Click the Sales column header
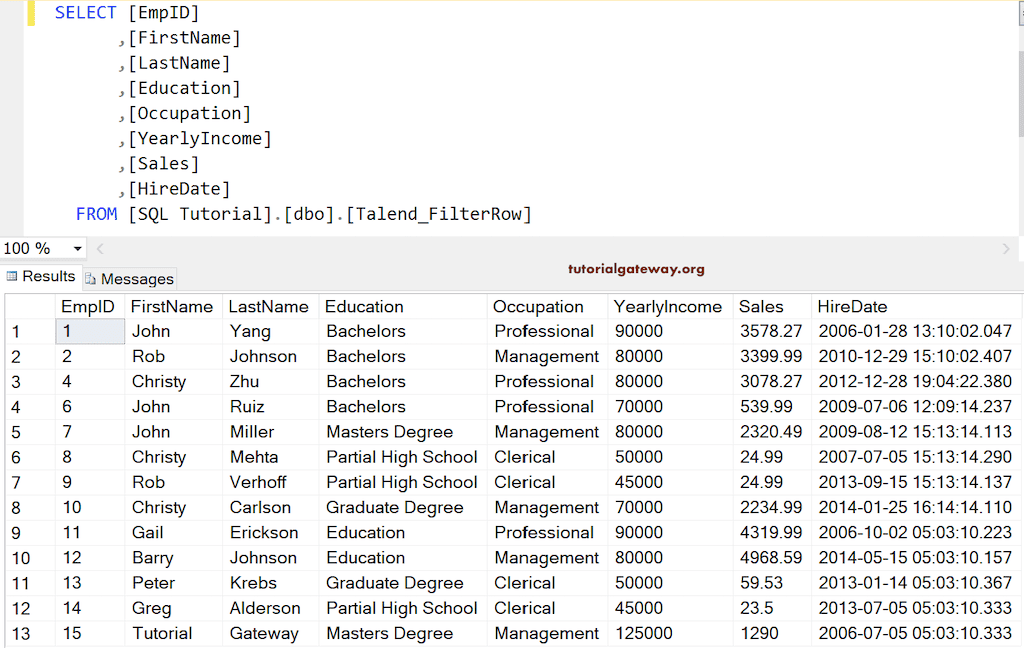 click(760, 306)
